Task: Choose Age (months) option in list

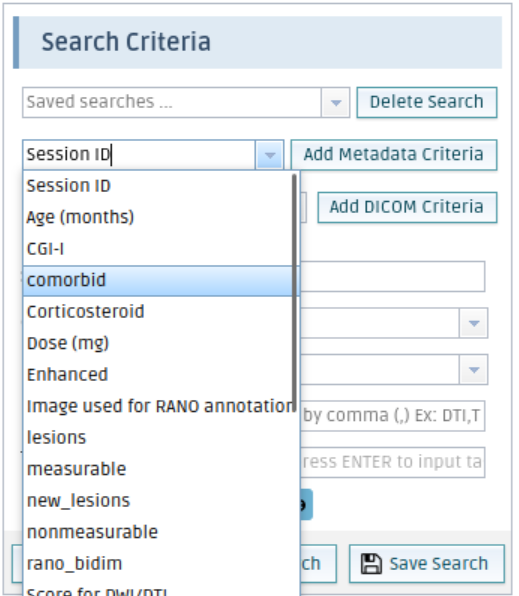Action: tap(158, 217)
